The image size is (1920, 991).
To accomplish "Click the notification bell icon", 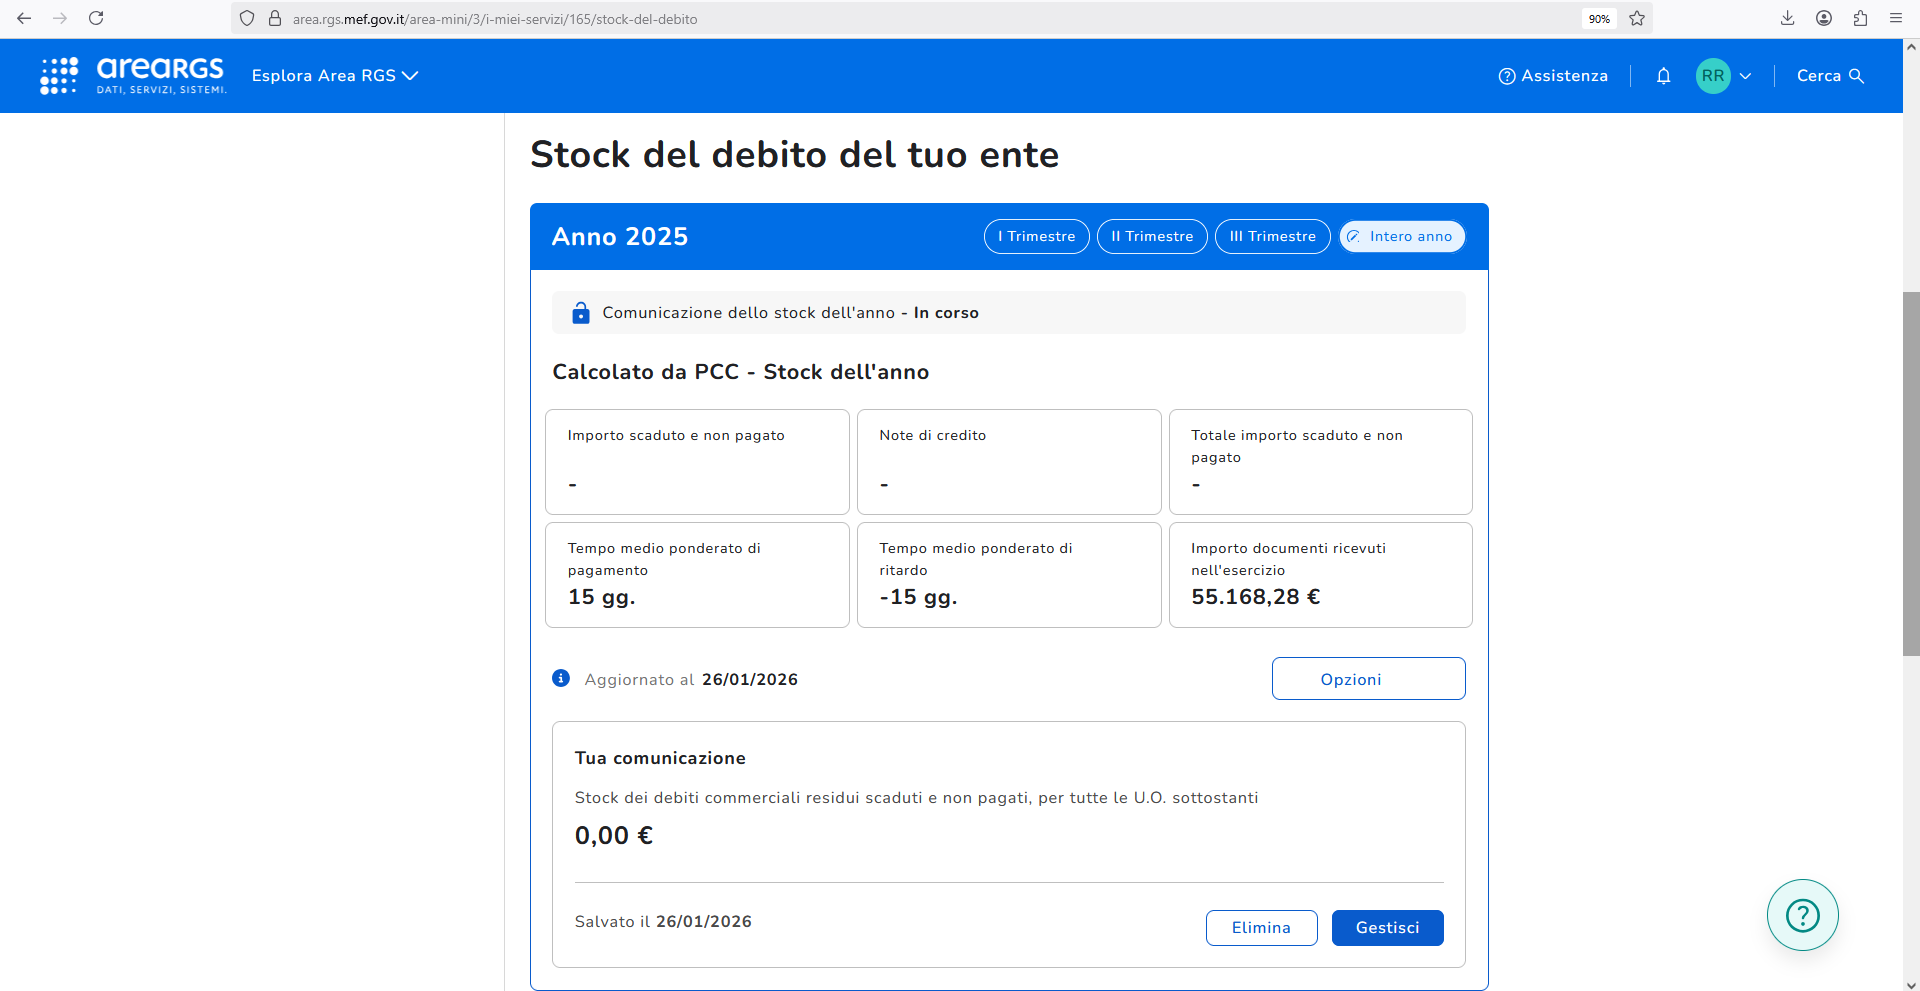I will tap(1663, 76).
